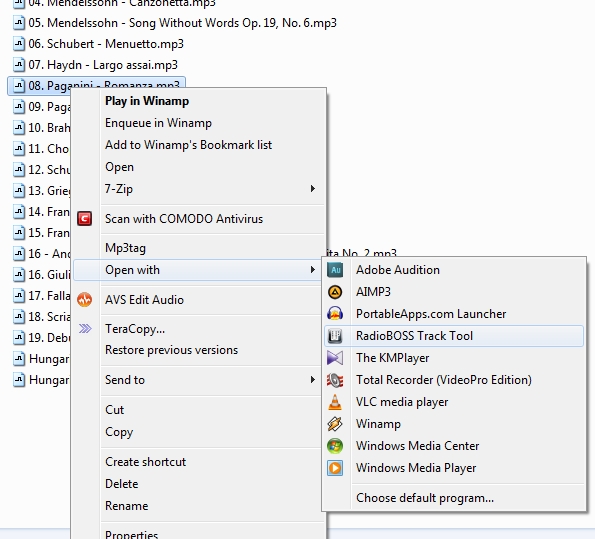Expand the Open with submenu arrow
This screenshot has width=595, height=539.
(x=313, y=270)
